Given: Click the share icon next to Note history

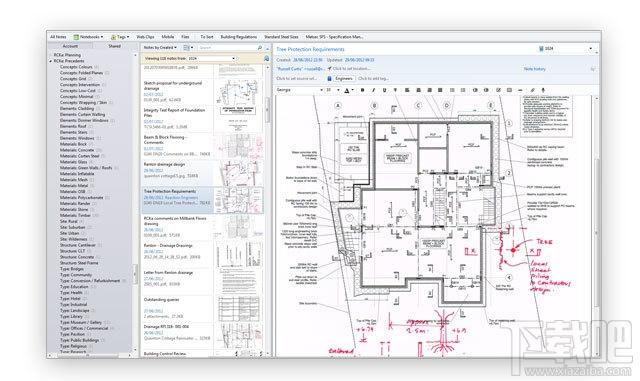Looking at the screenshot, I should (593, 69).
